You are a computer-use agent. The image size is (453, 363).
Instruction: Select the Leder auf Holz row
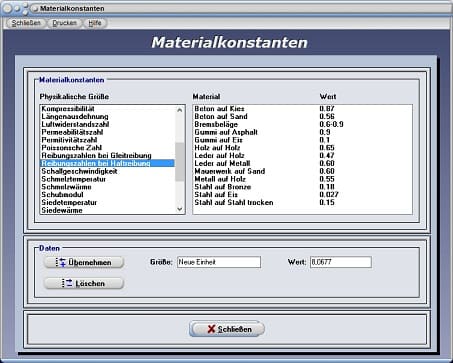coord(302,156)
